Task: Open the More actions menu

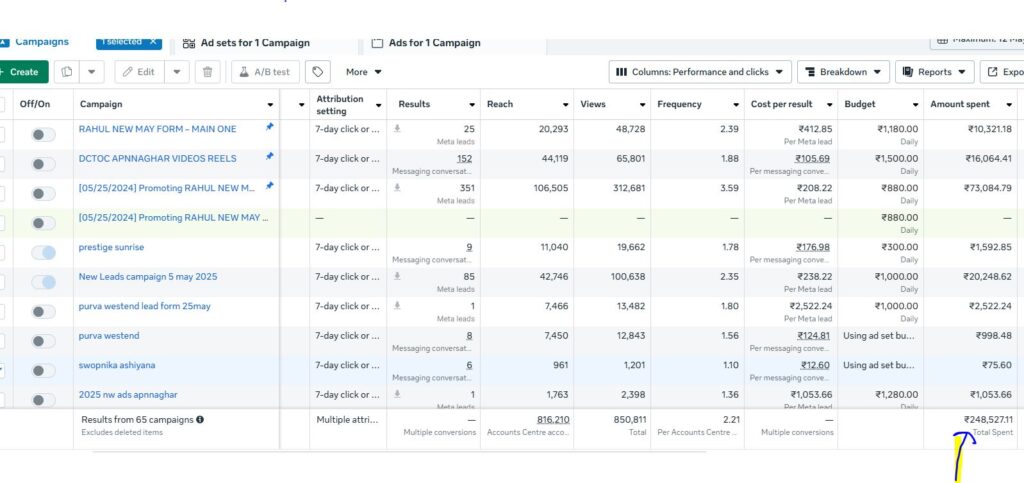Action: (x=364, y=72)
